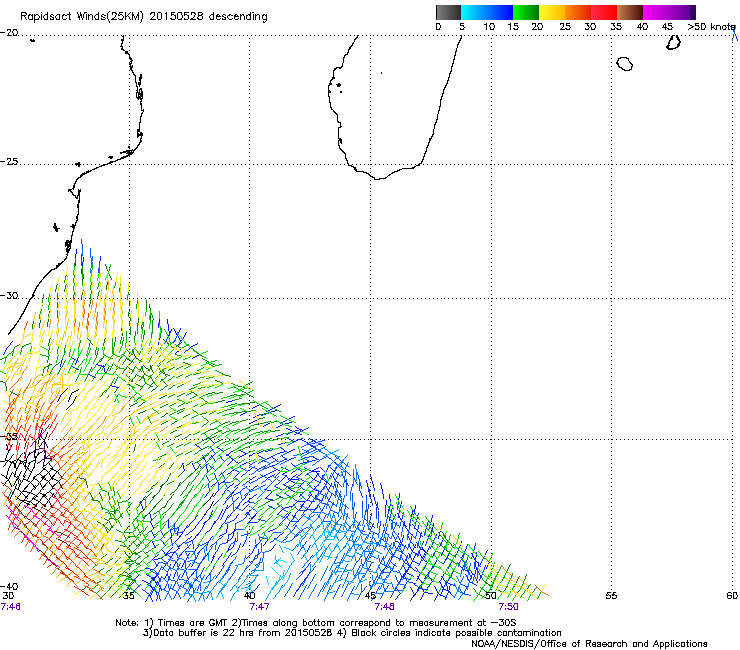The image size is (740, 650).
Task: Click the '0' label under the color scale
Action: pos(438,27)
